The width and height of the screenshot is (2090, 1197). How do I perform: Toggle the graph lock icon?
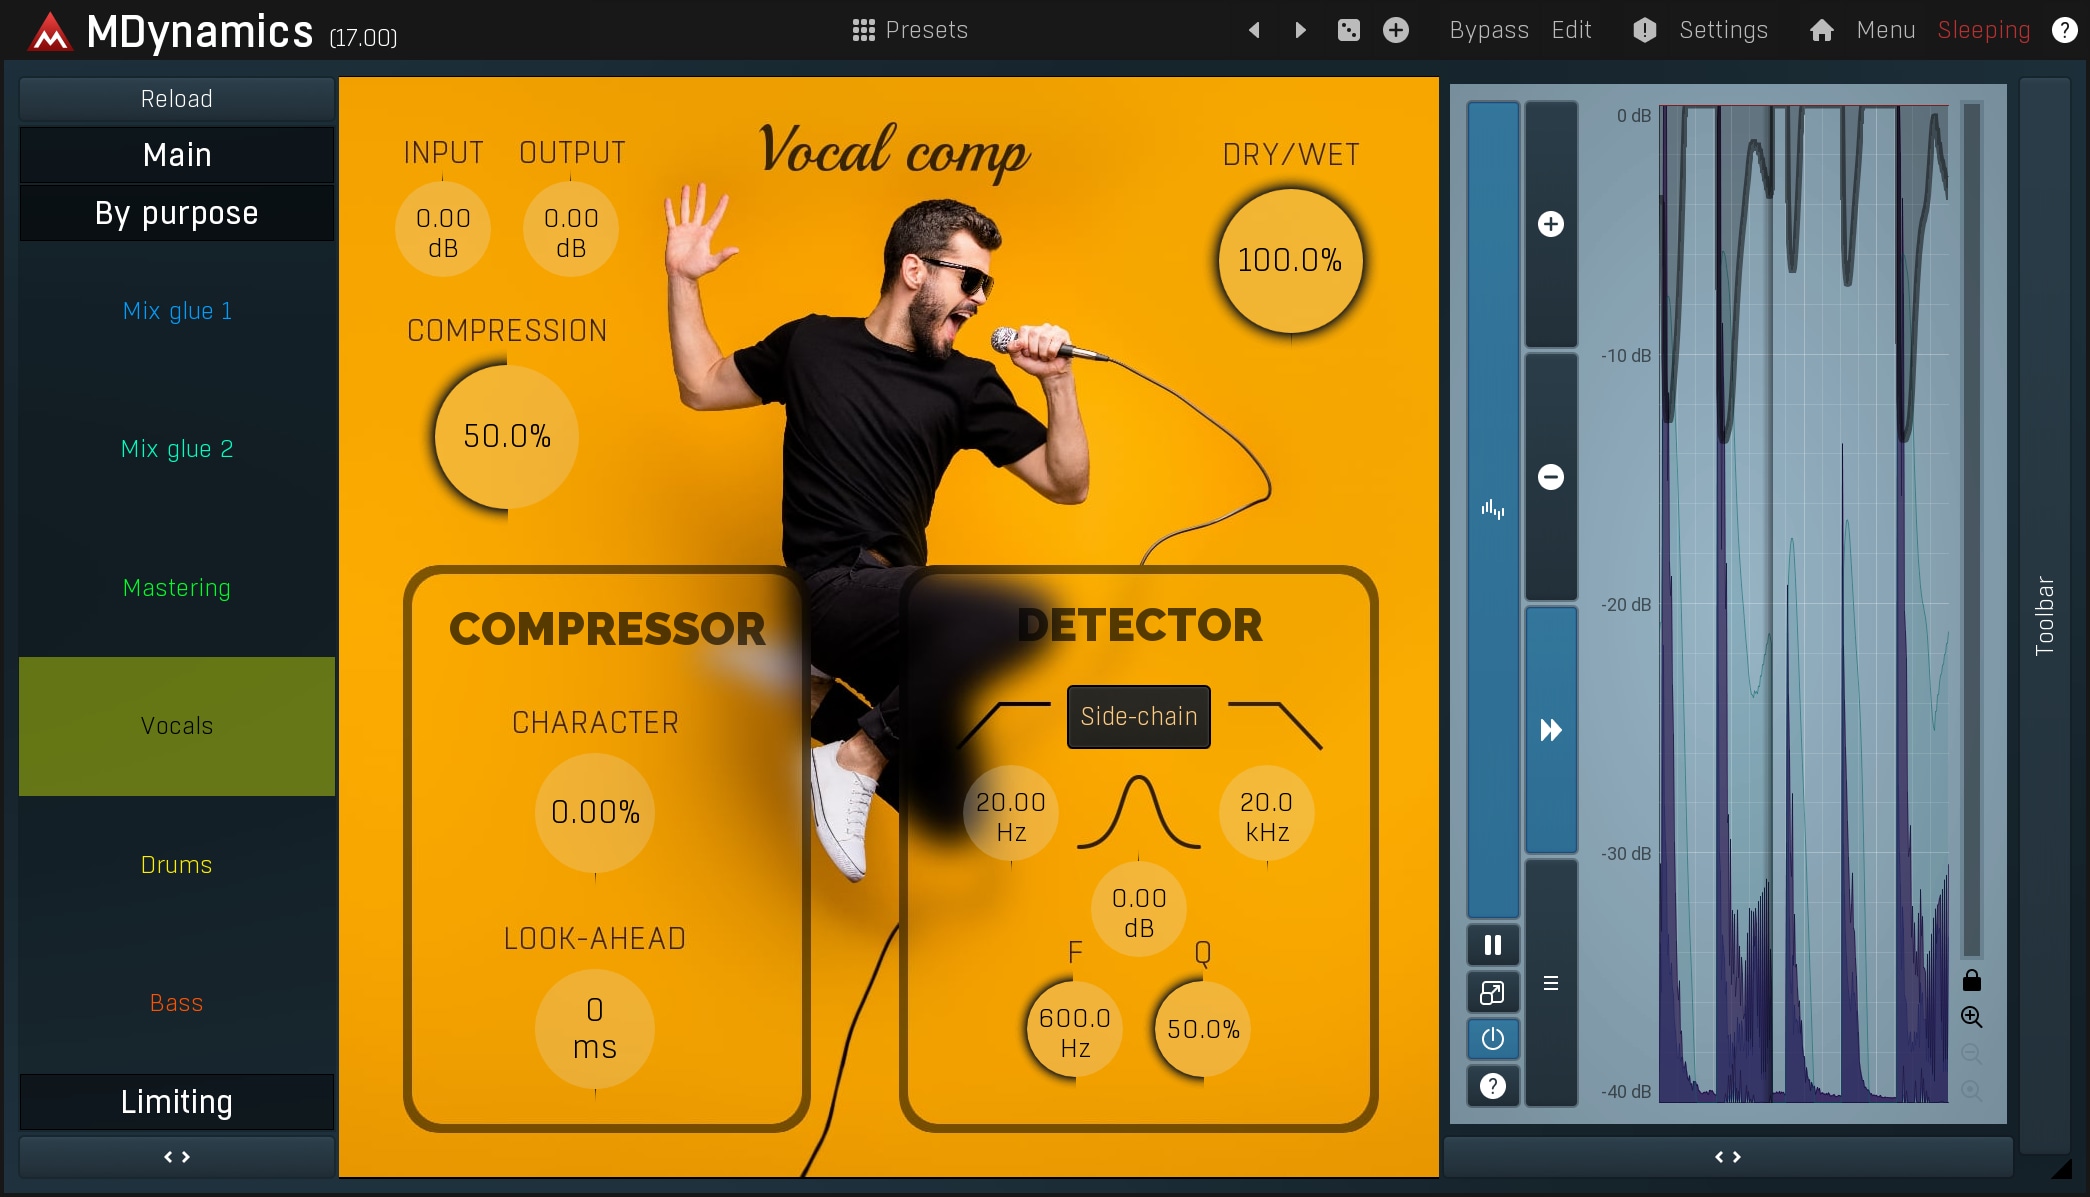1971,980
